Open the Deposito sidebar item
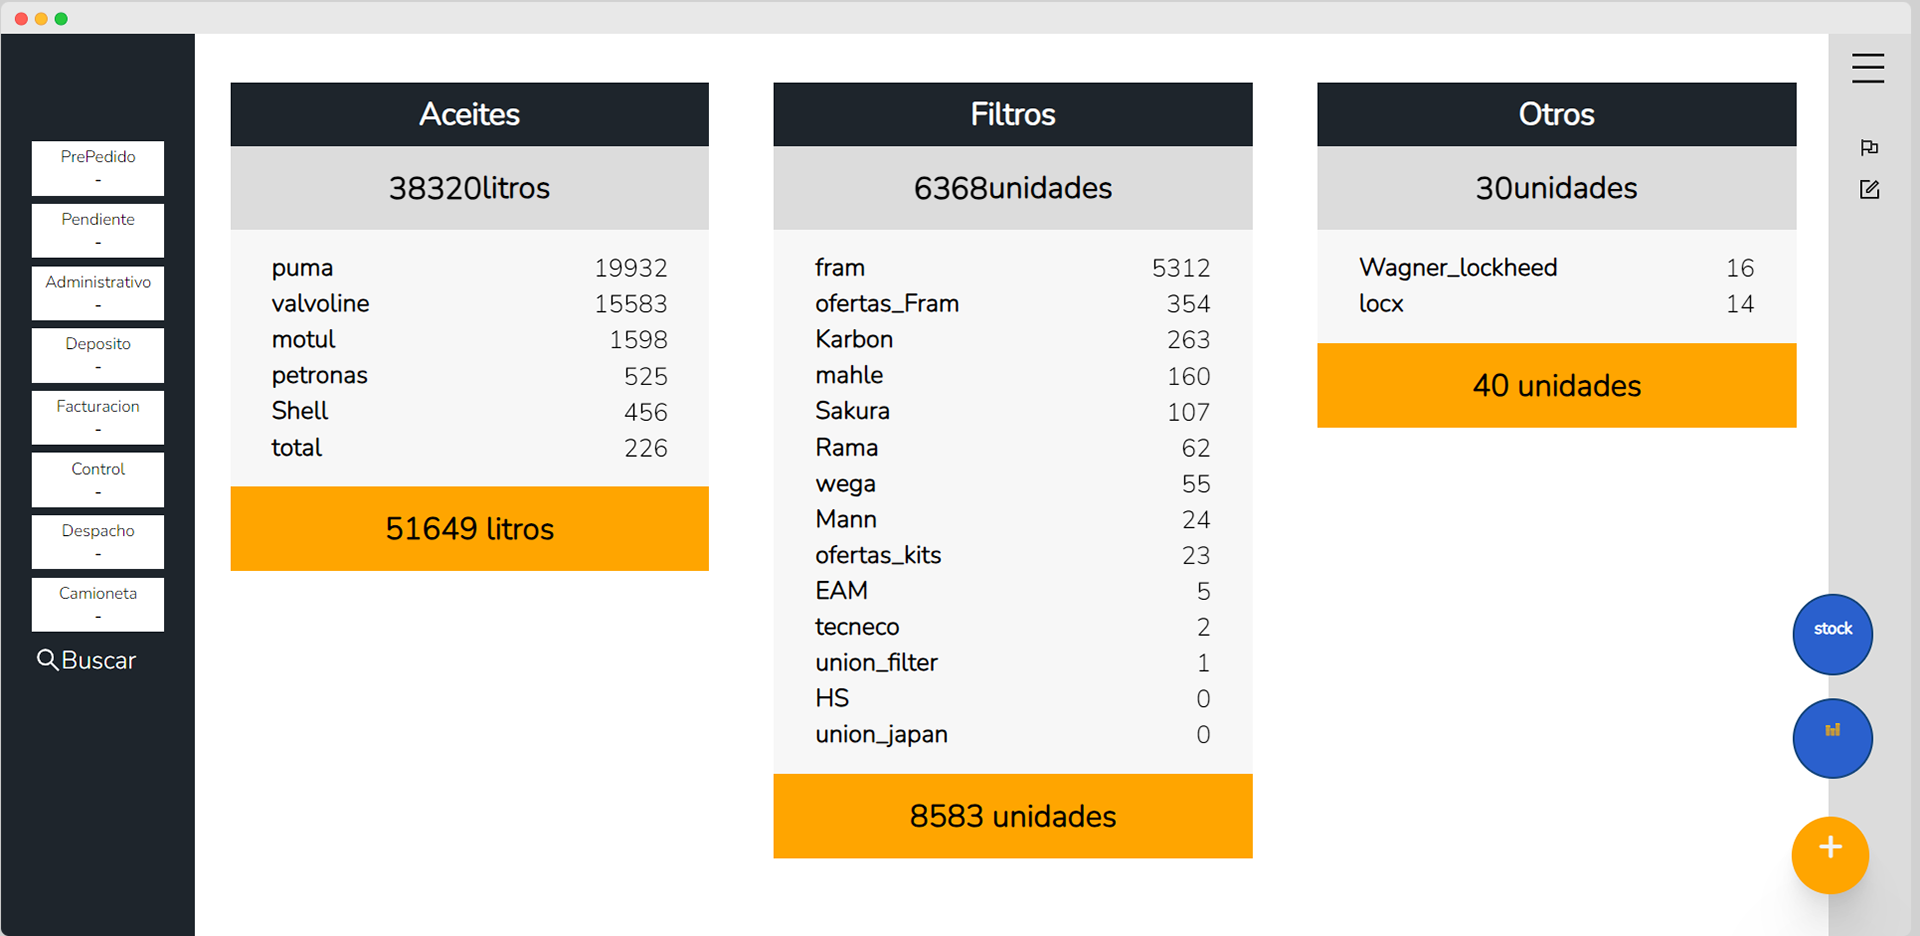1920x936 pixels. (x=98, y=355)
